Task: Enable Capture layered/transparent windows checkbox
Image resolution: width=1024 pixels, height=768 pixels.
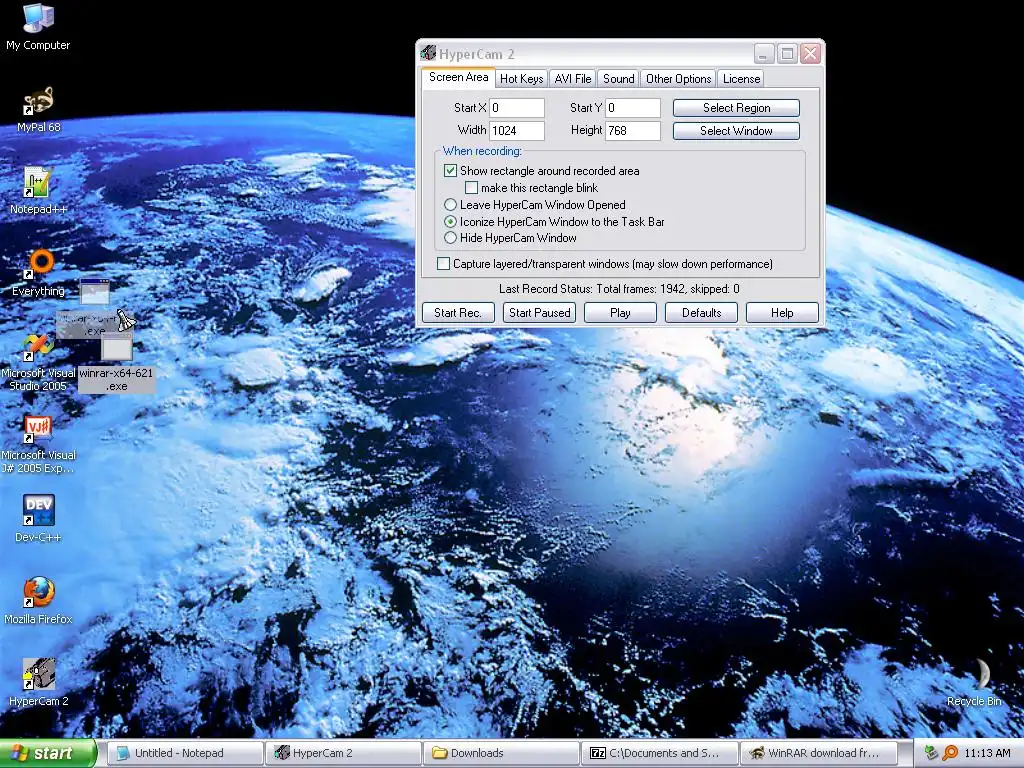Action: click(443, 264)
